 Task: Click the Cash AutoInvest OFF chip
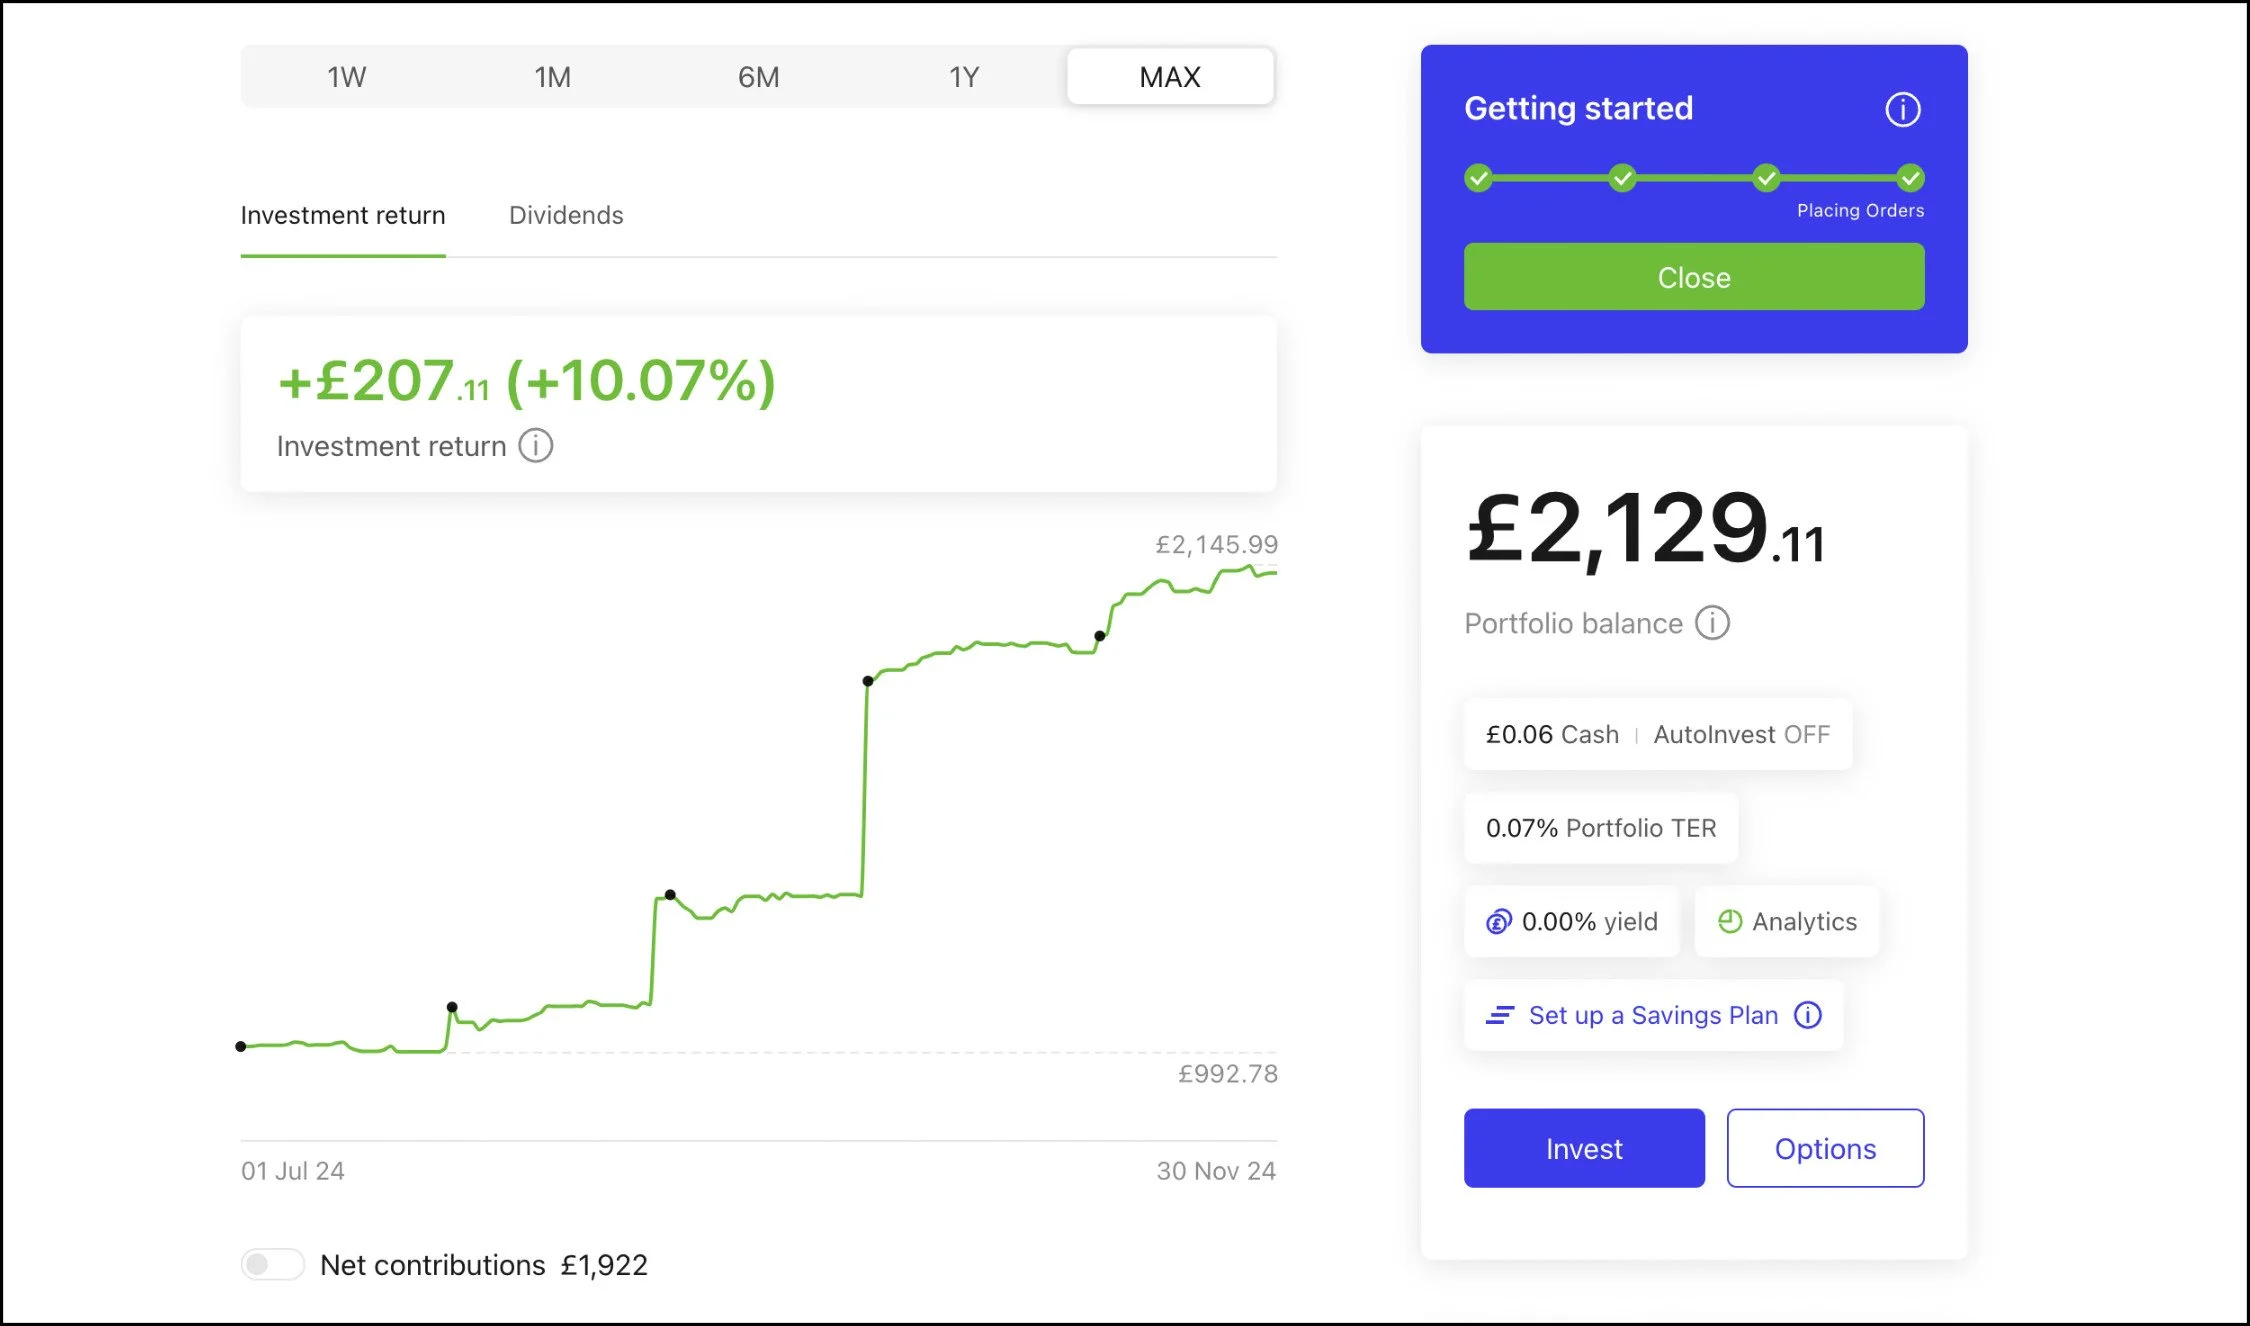point(1657,734)
